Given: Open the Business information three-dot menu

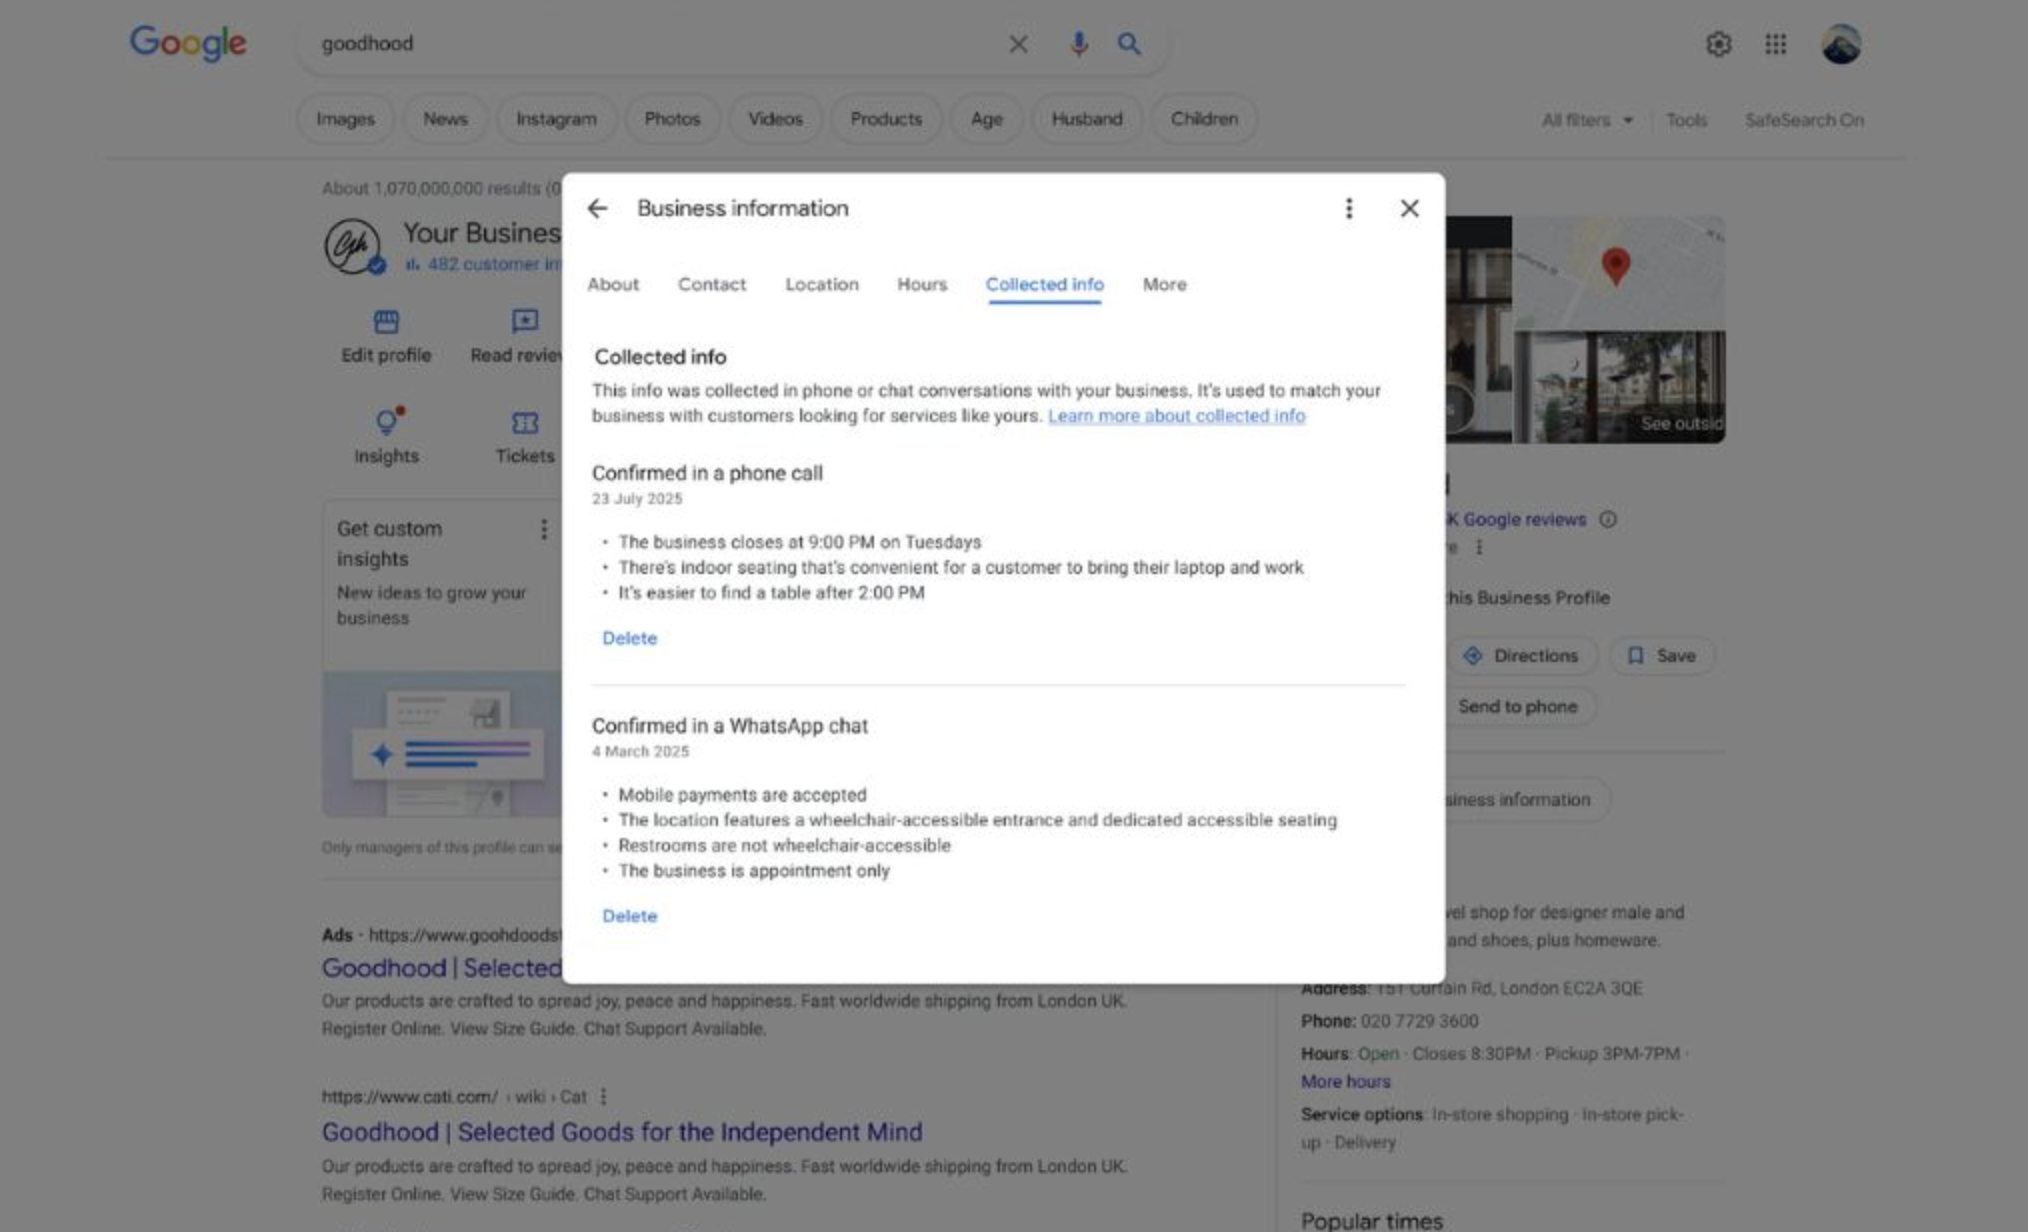Looking at the screenshot, I should pyautogui.click(x=1348, y=208).
